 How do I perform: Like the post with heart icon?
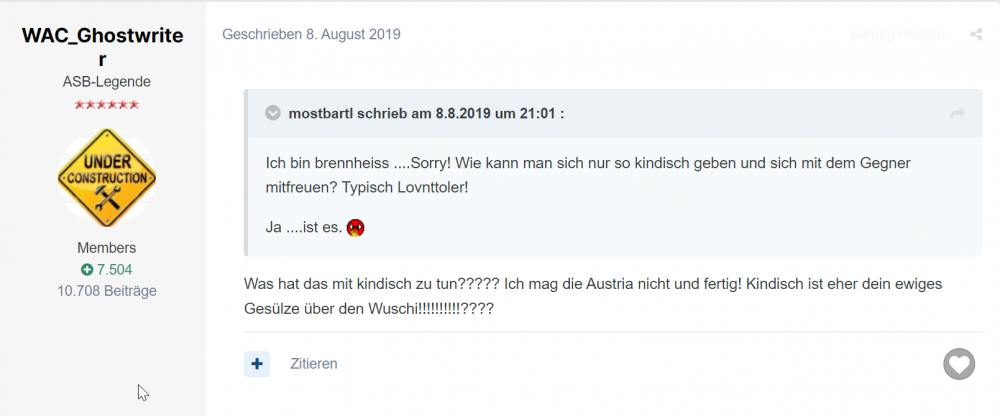click(959, 364)
